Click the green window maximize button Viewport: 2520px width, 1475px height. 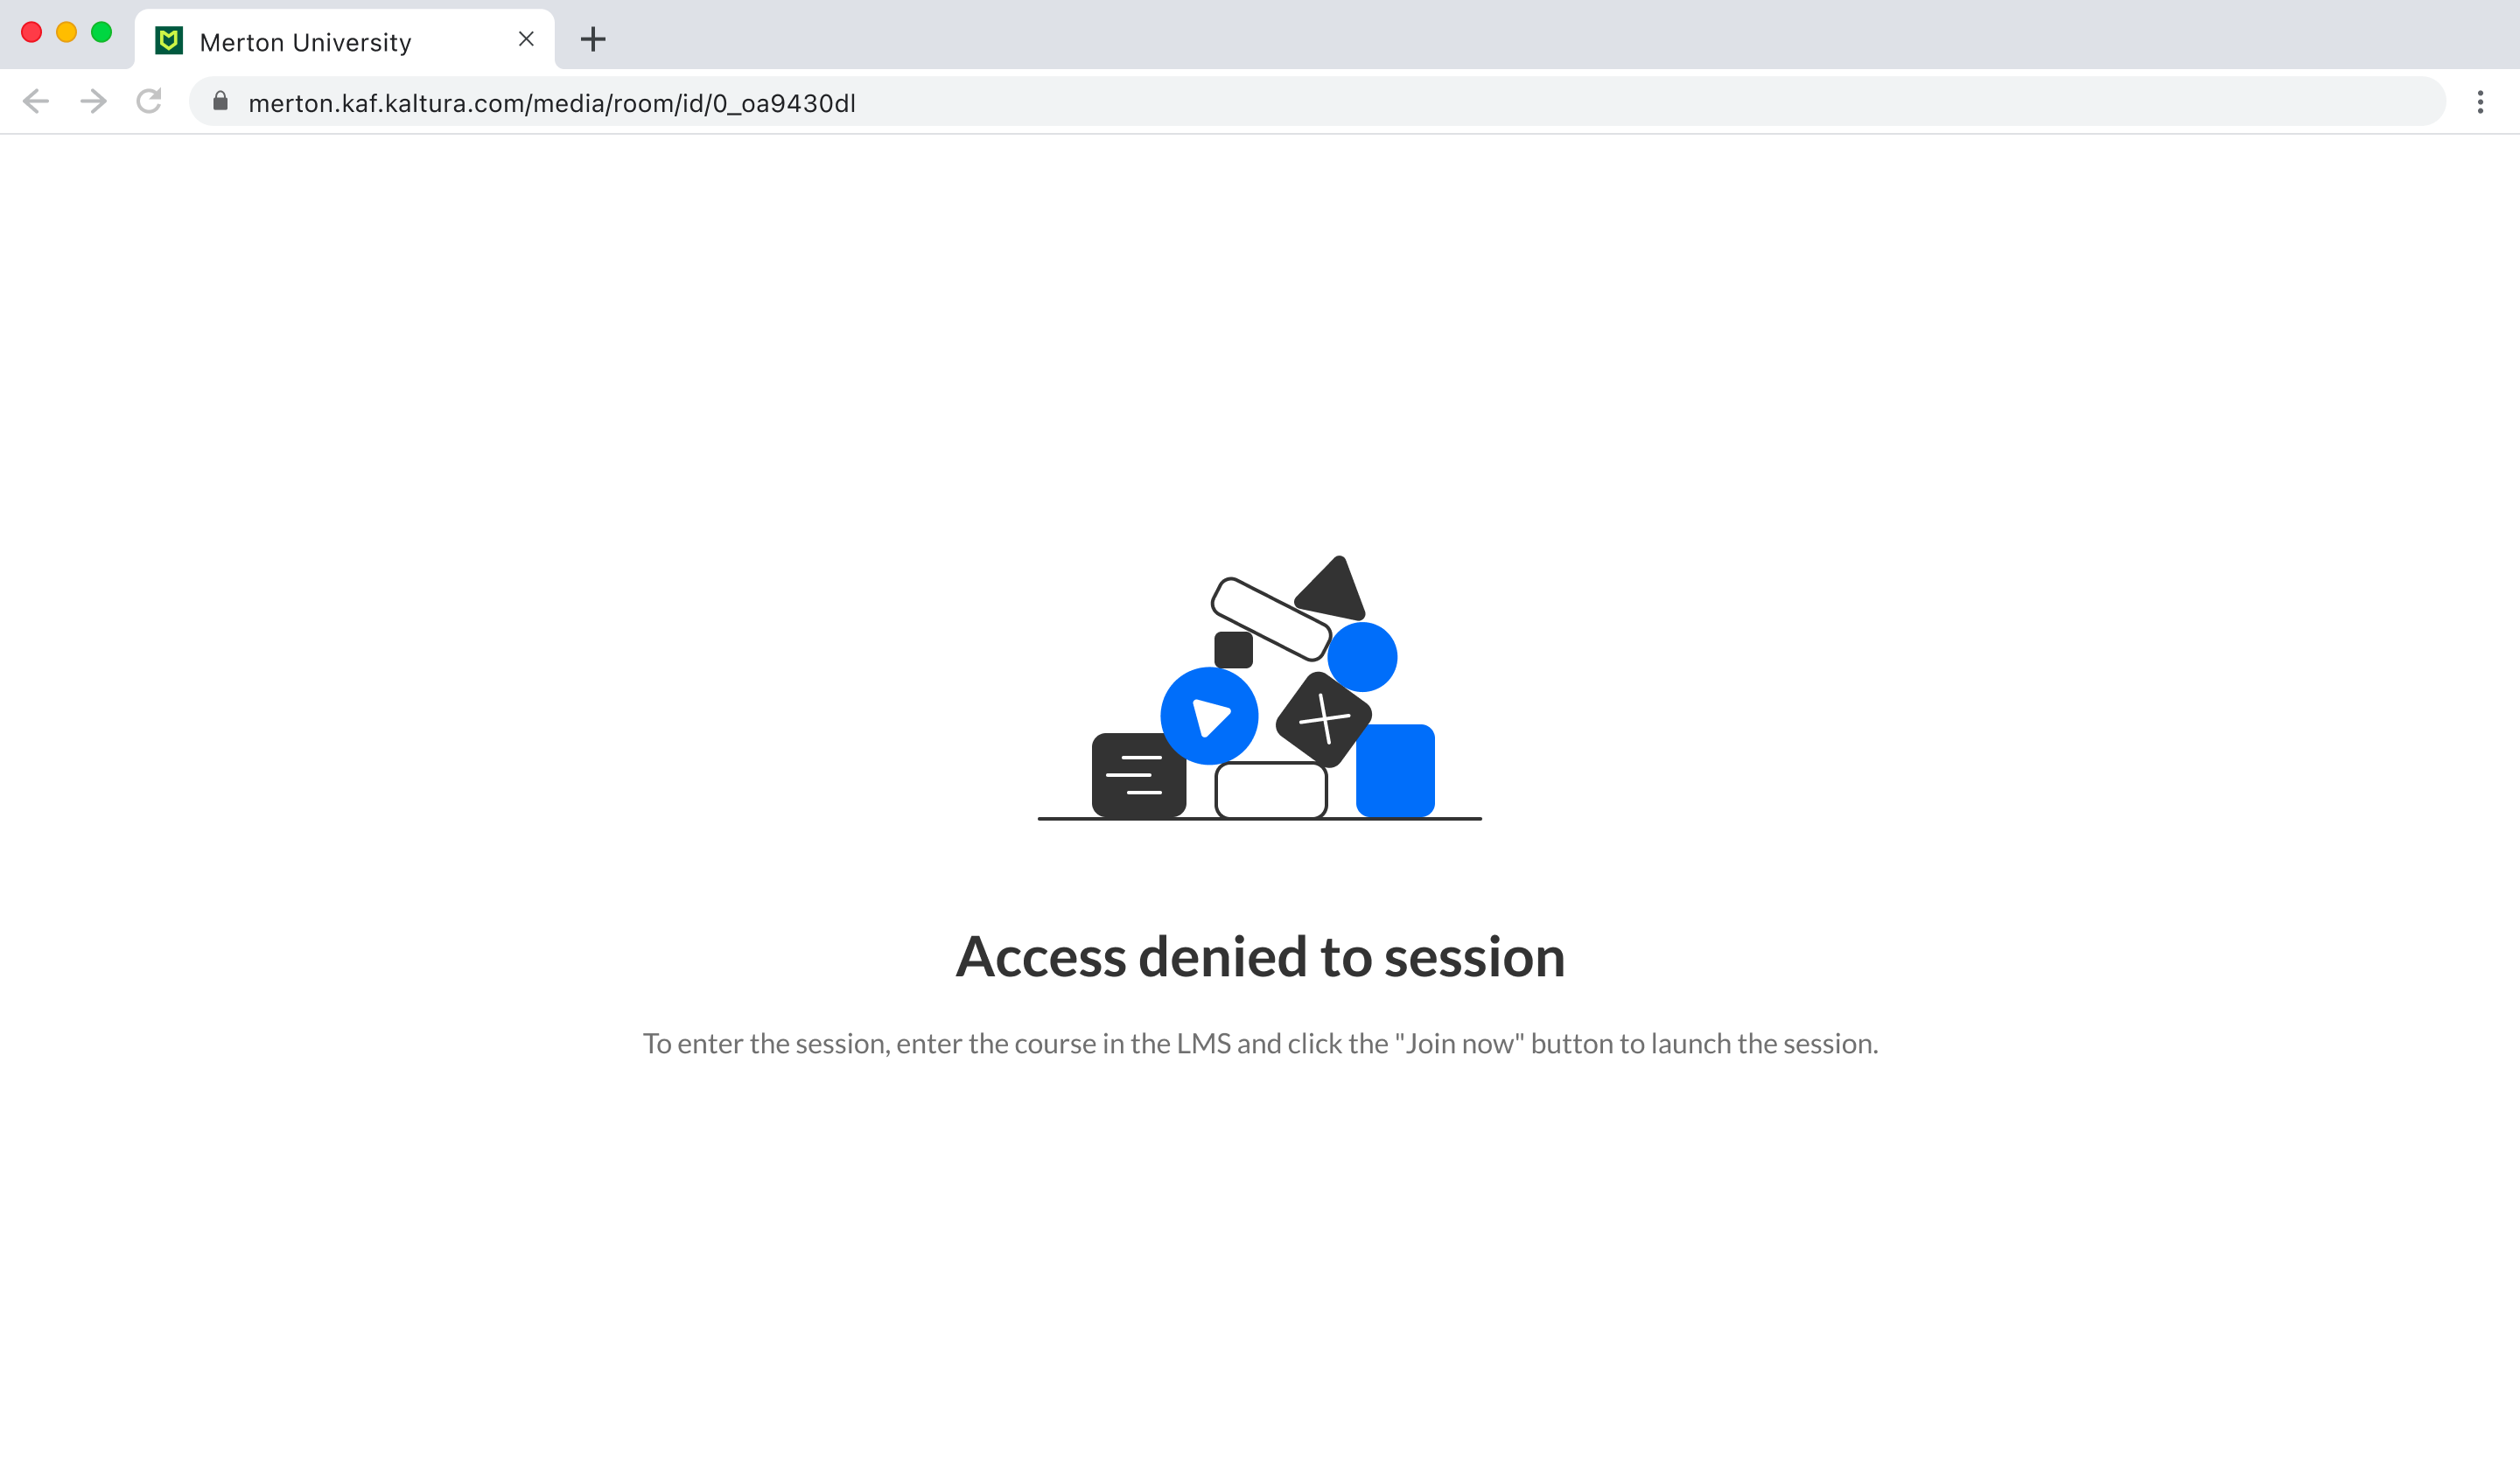(101, 32)
